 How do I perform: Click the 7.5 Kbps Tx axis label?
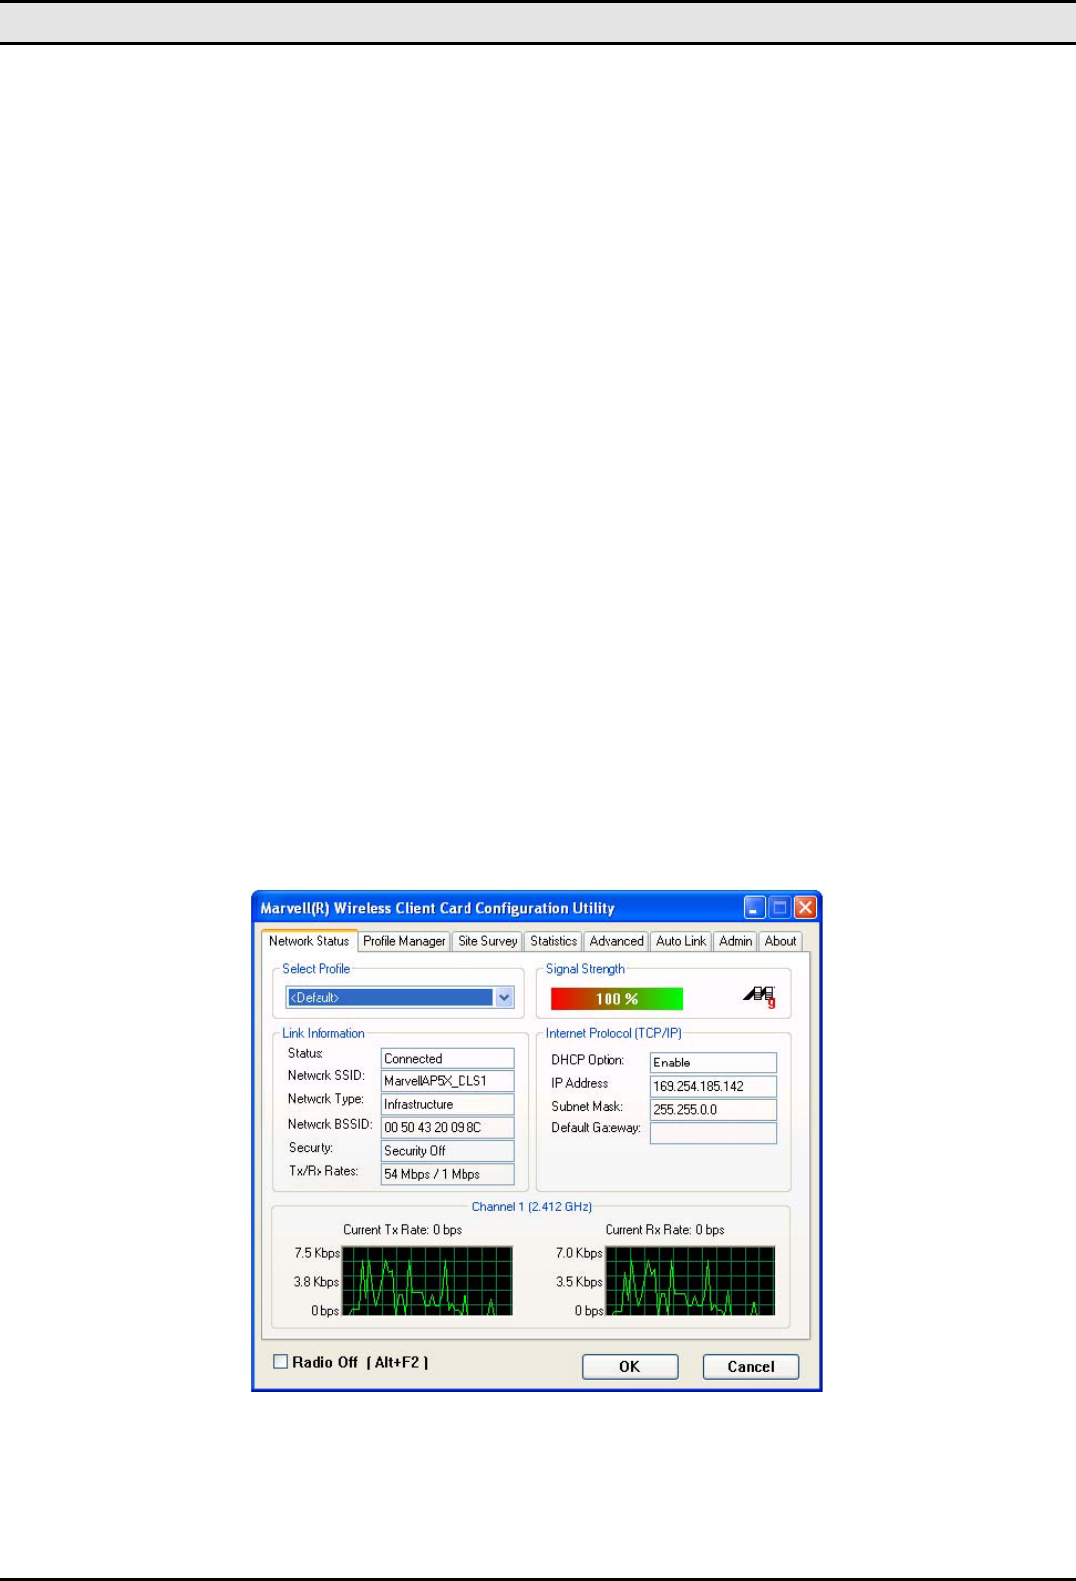(x=317, y=1253)
